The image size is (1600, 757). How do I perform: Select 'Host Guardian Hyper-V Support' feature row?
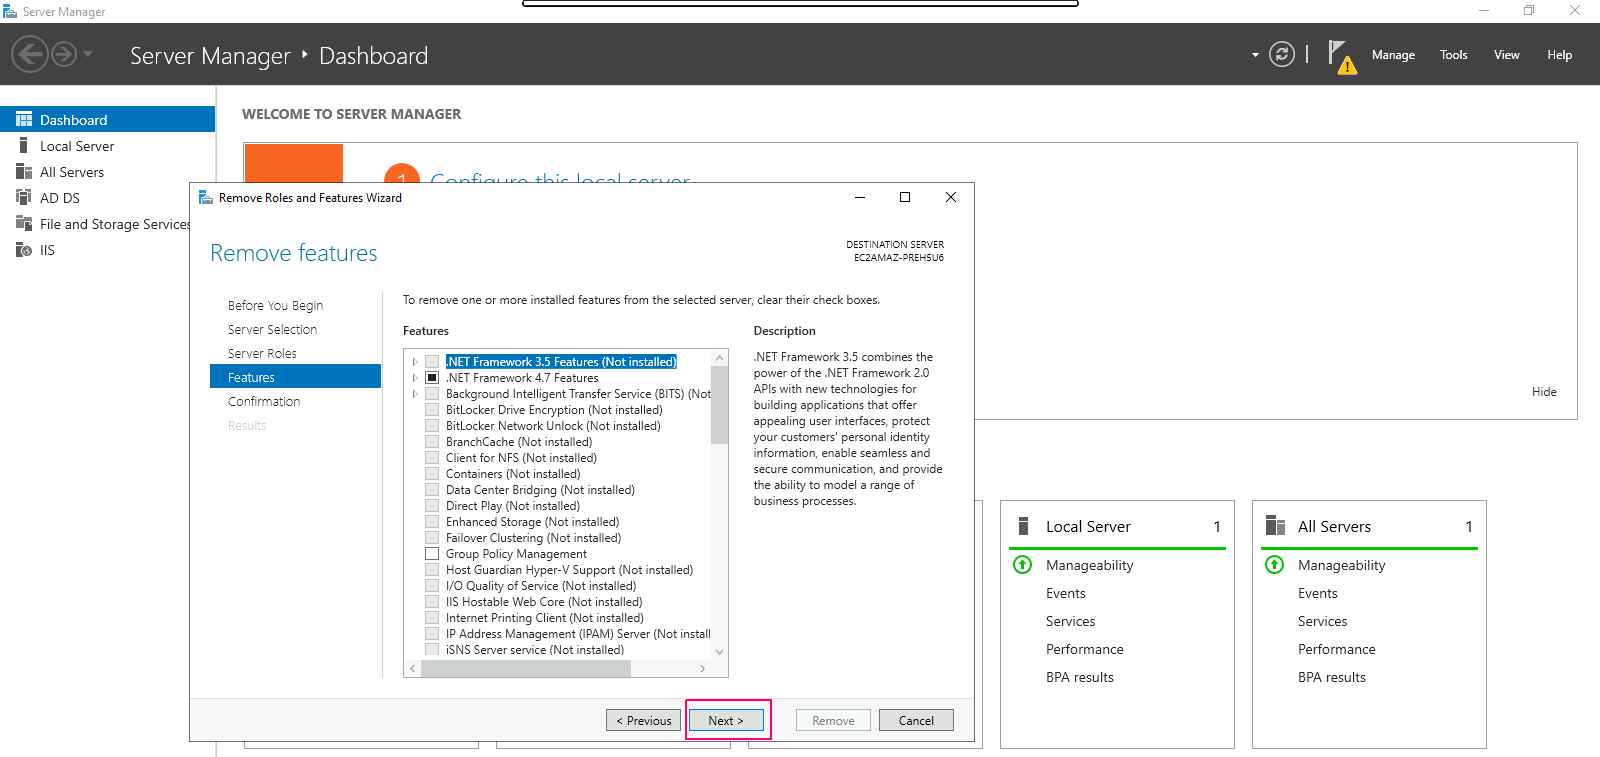(569, 570)
